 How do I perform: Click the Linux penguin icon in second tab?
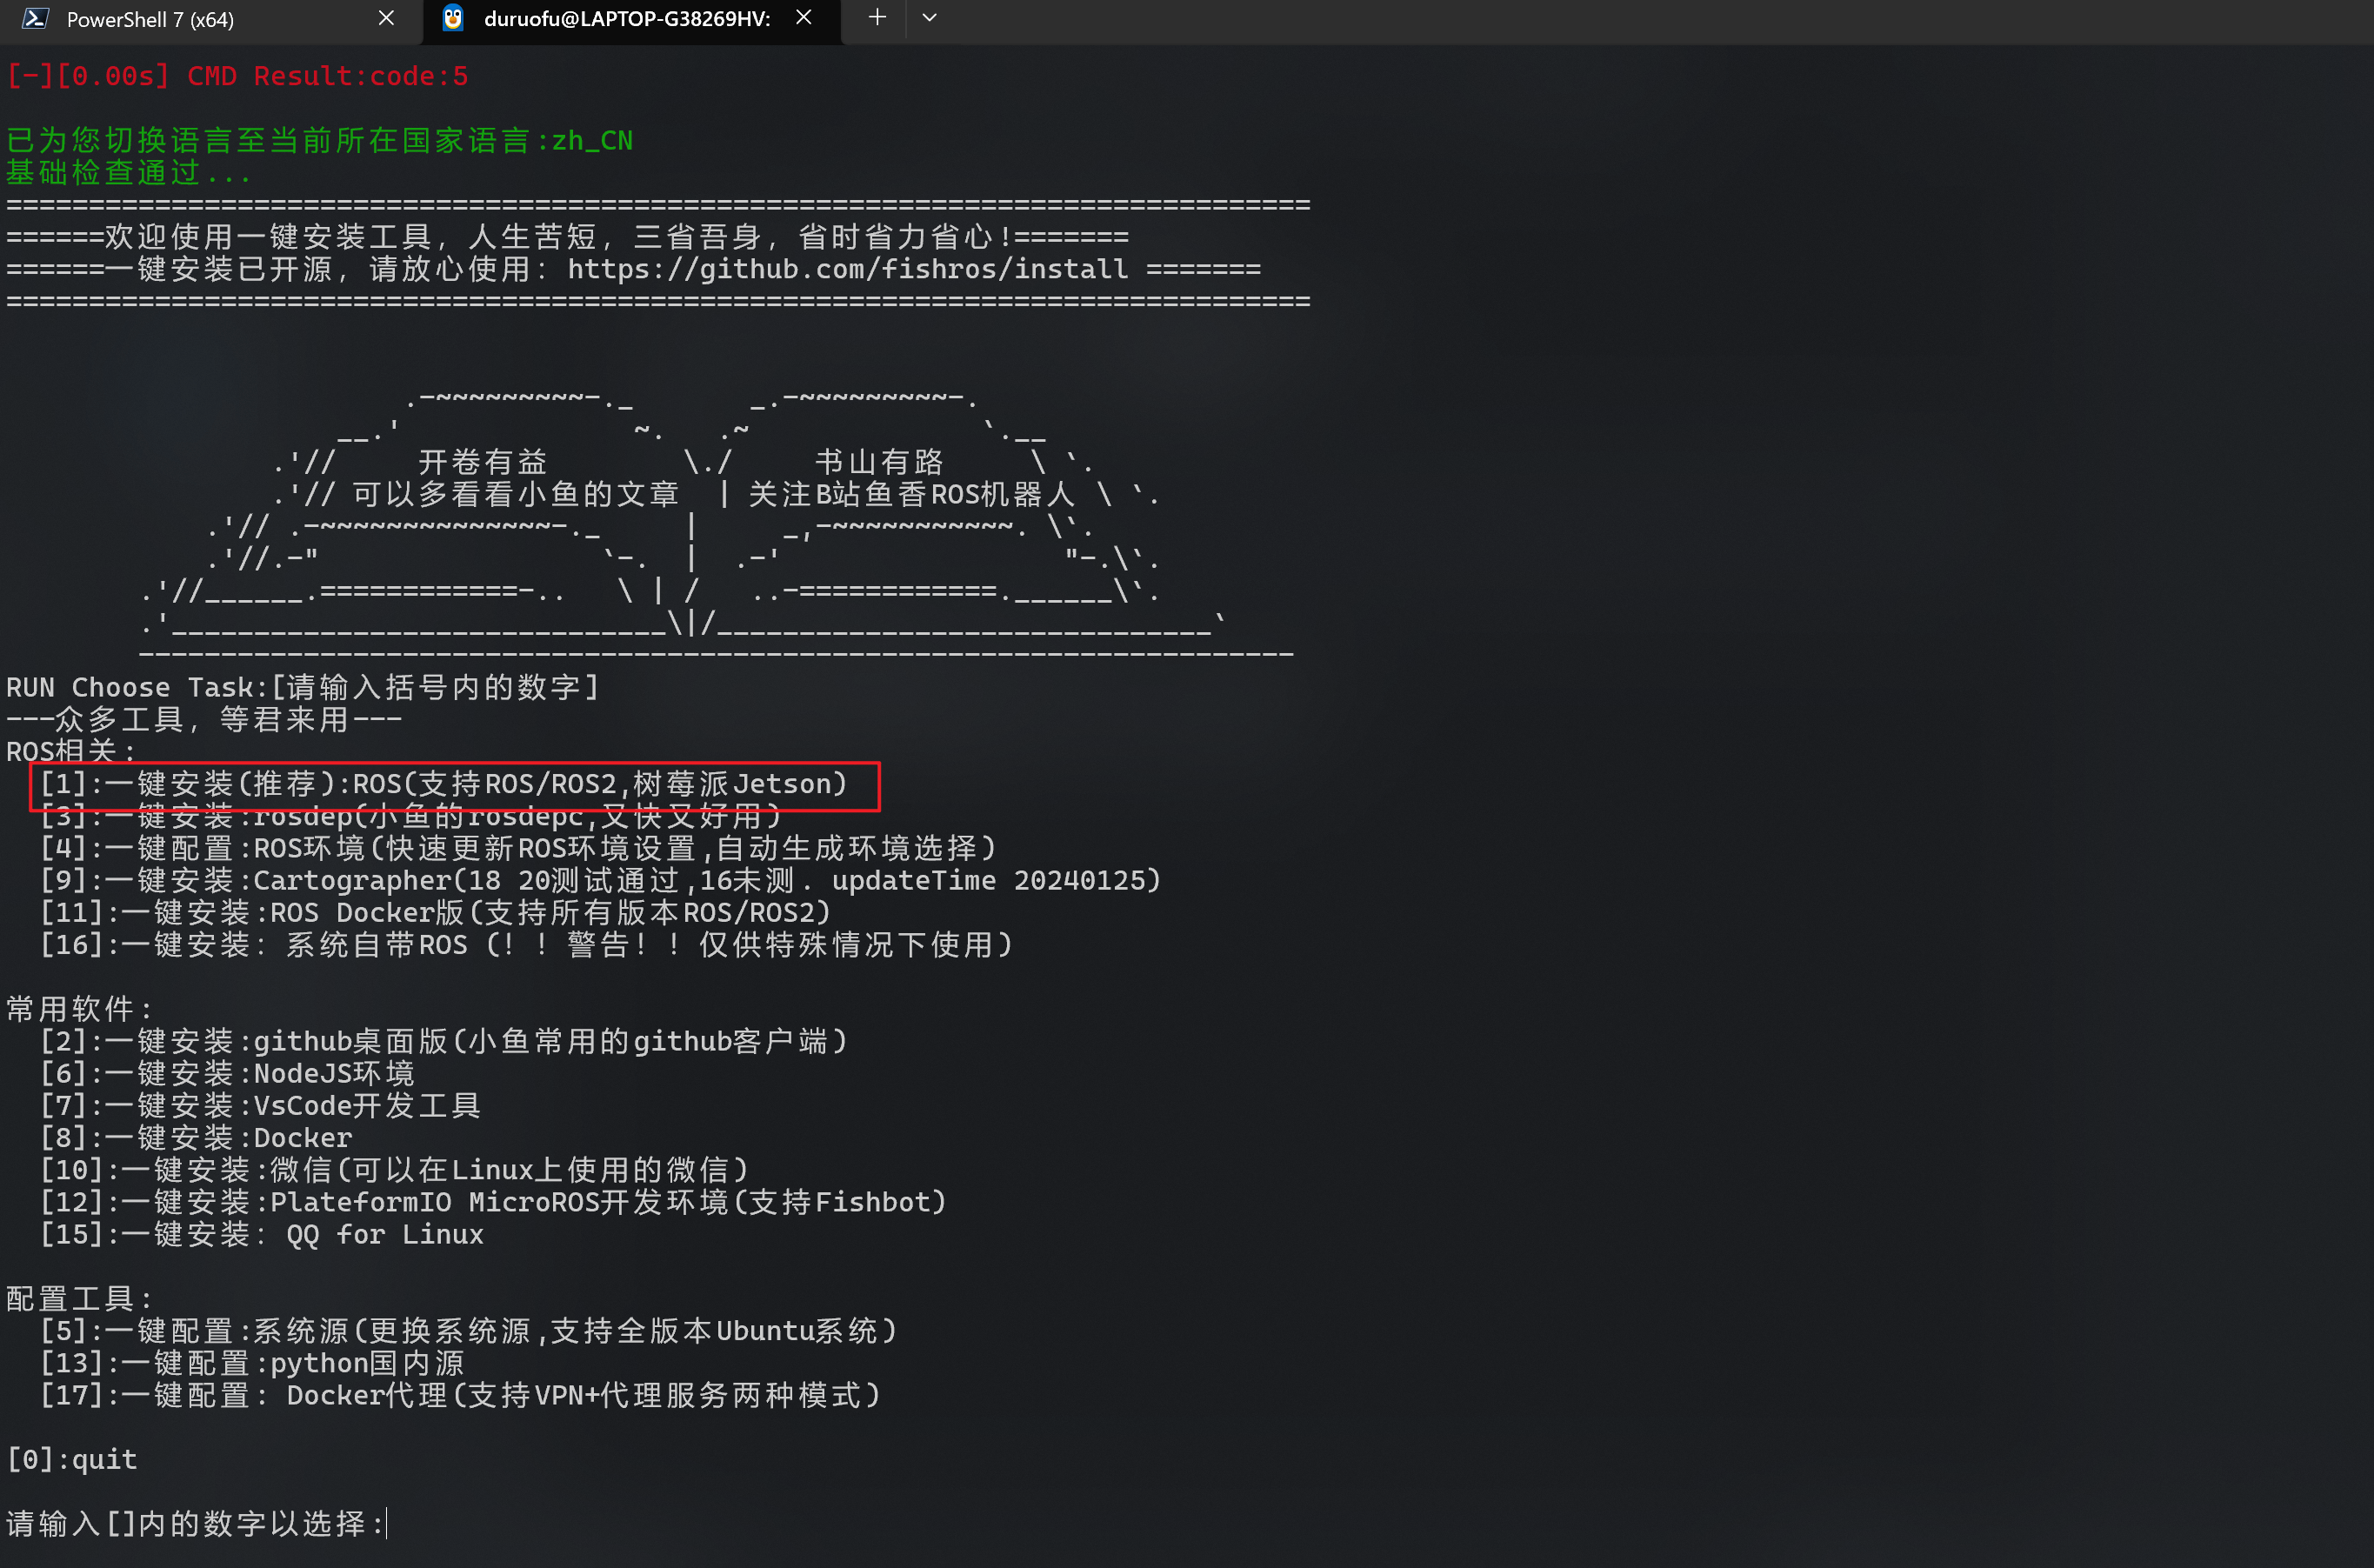(x=453, y=19)
